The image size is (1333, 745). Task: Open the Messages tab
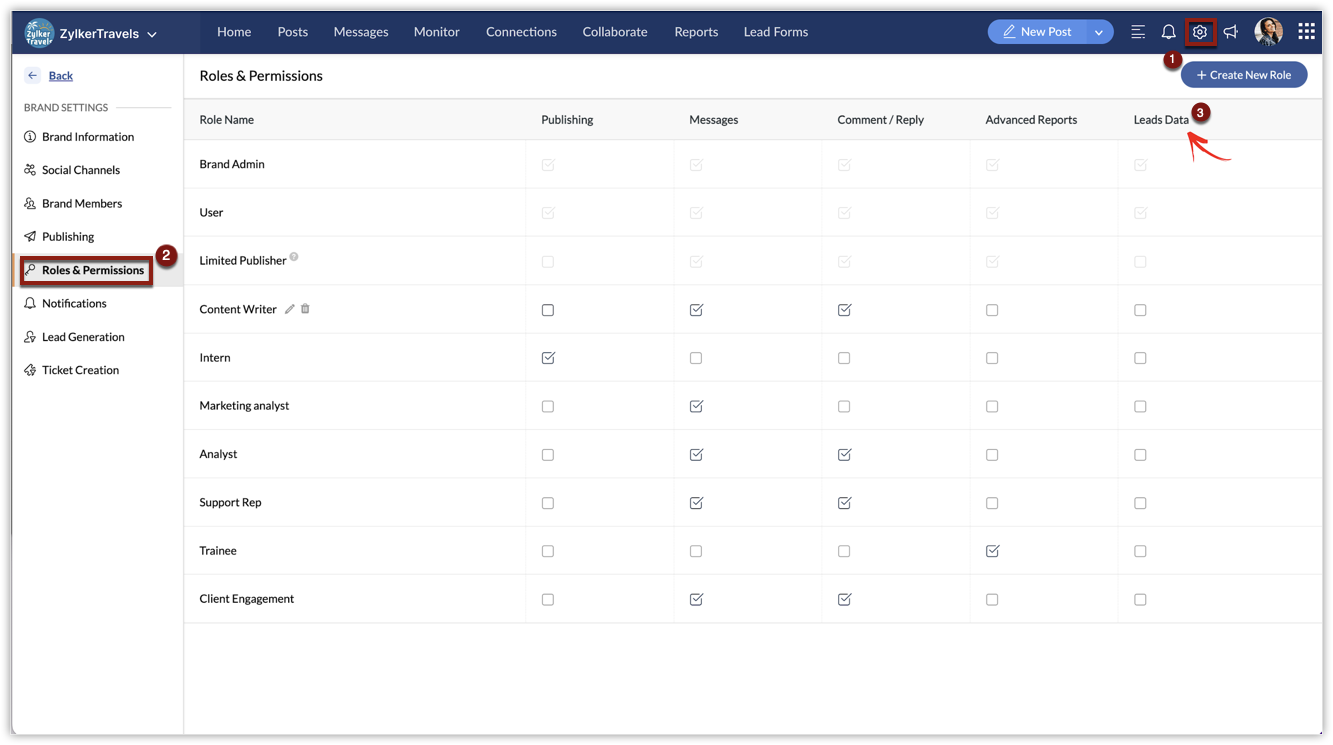361,32
